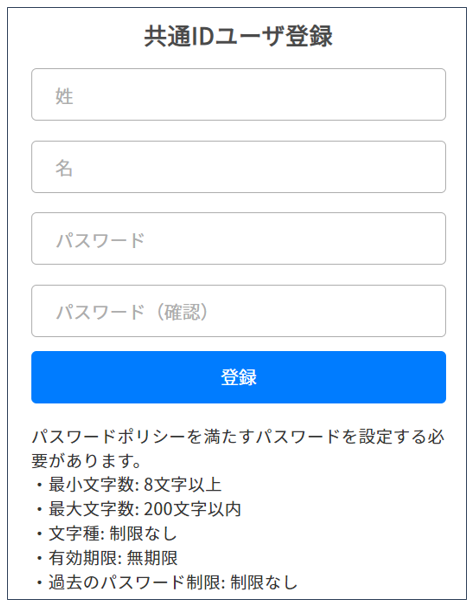Select the 文字種 policy bullet label
The height and width of the screenshot is (603, 472).
(74, 534)
